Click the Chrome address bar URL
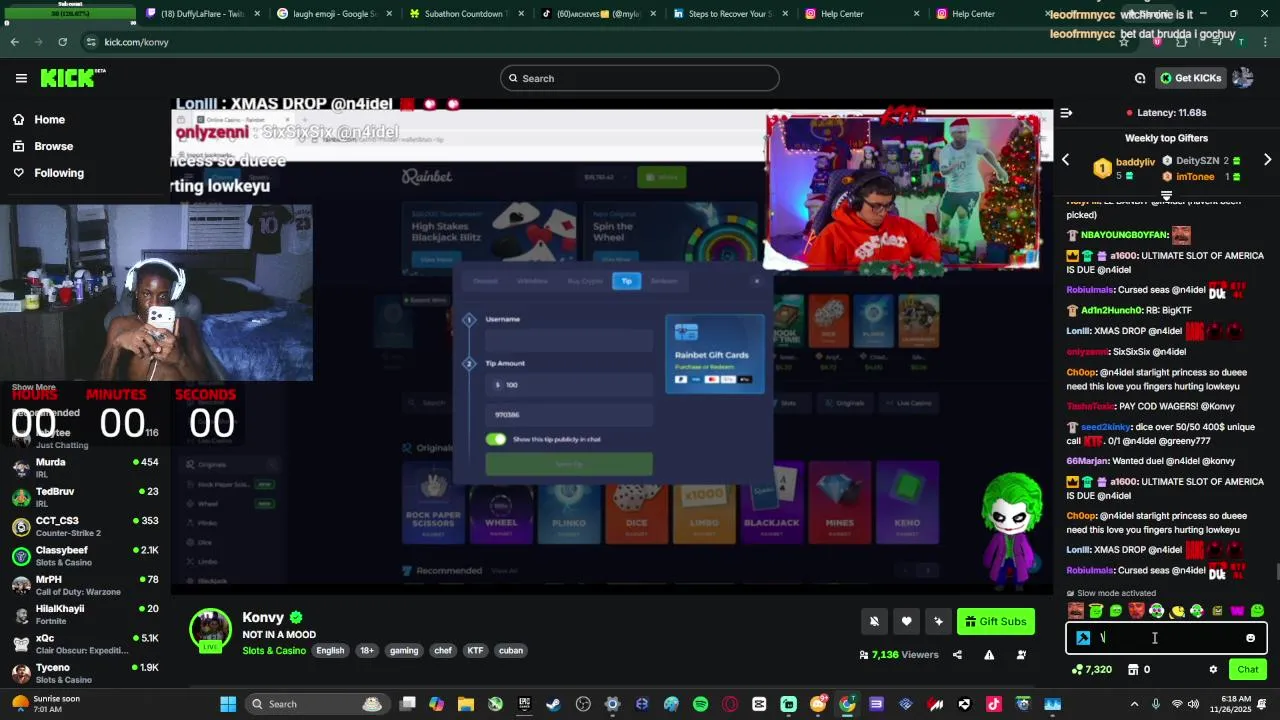 click(x=136, y=42)
